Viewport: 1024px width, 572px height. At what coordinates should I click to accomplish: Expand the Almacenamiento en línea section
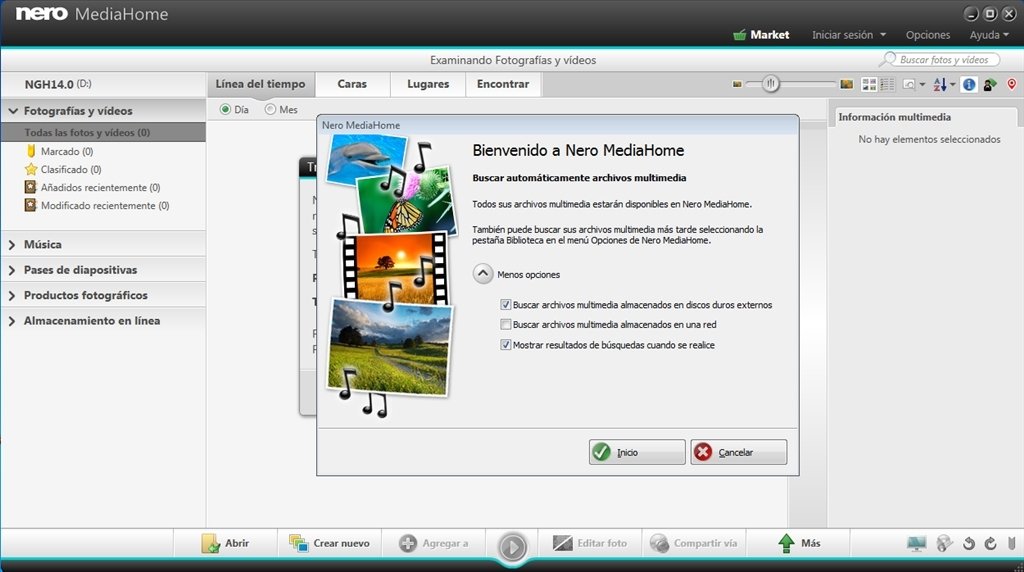point(12,321)
